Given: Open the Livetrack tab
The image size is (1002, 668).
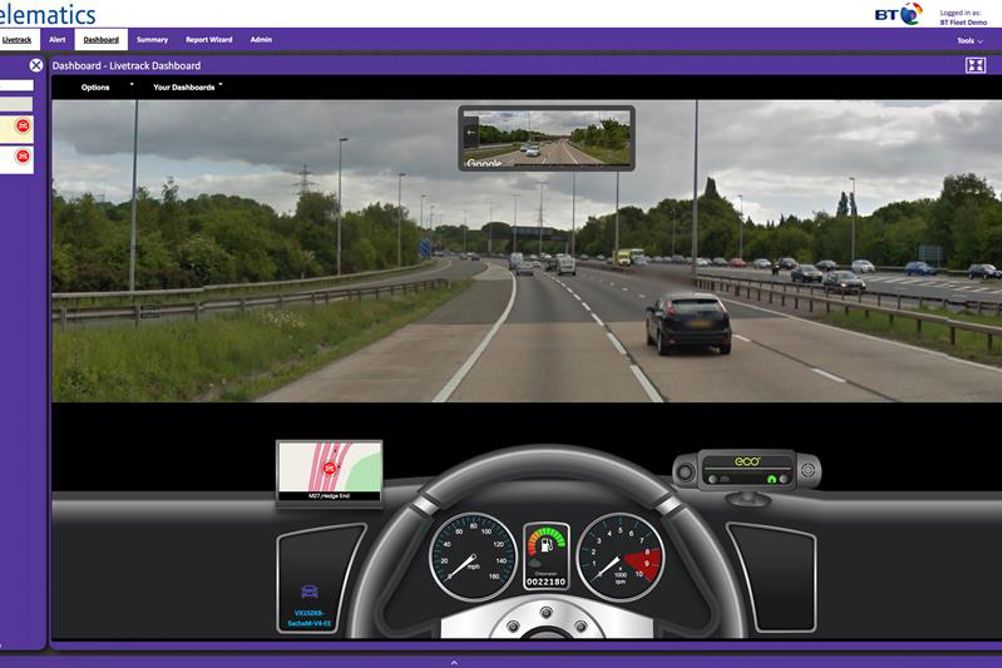Looking at the screenshot, I should click(x=17, y=40).
